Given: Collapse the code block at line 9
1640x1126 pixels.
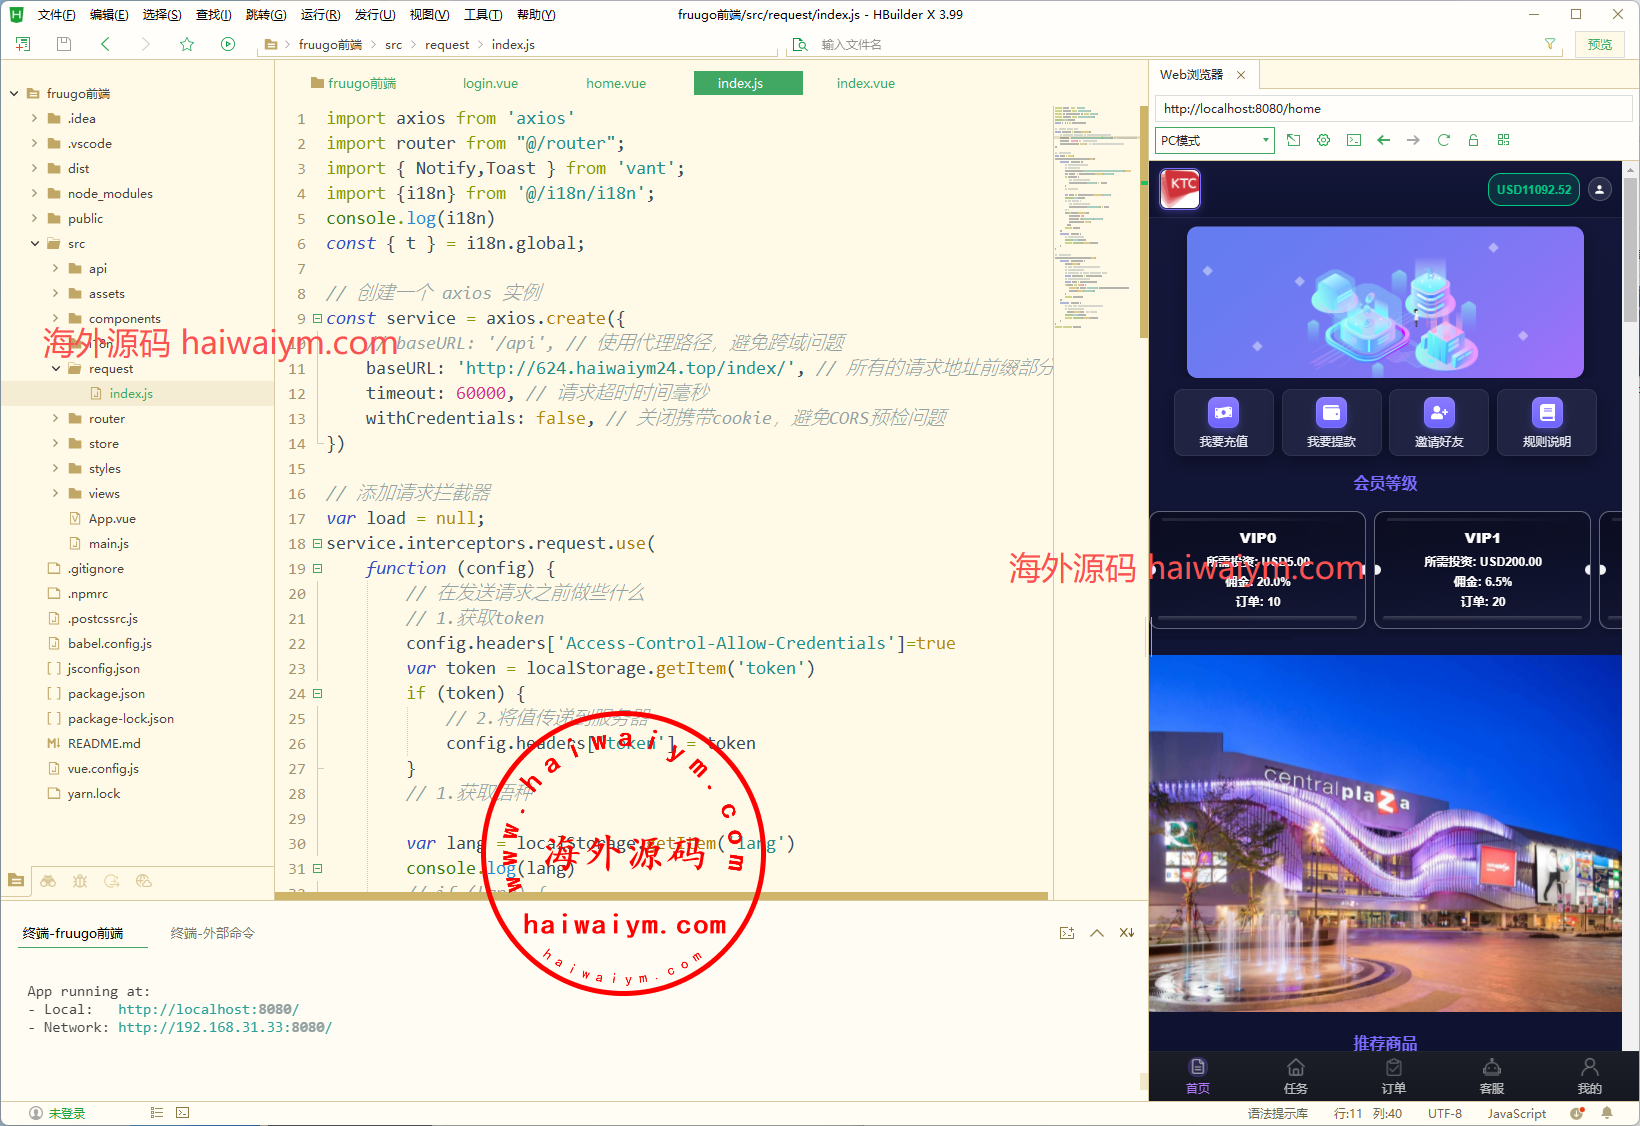Looking at the screenshot, I should click(317, 319).
